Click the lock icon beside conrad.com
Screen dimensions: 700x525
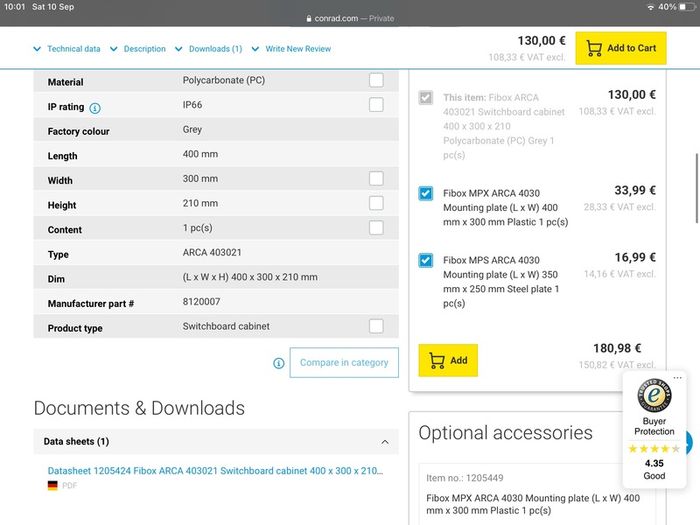pyautogui.click(x=308, y=19)
